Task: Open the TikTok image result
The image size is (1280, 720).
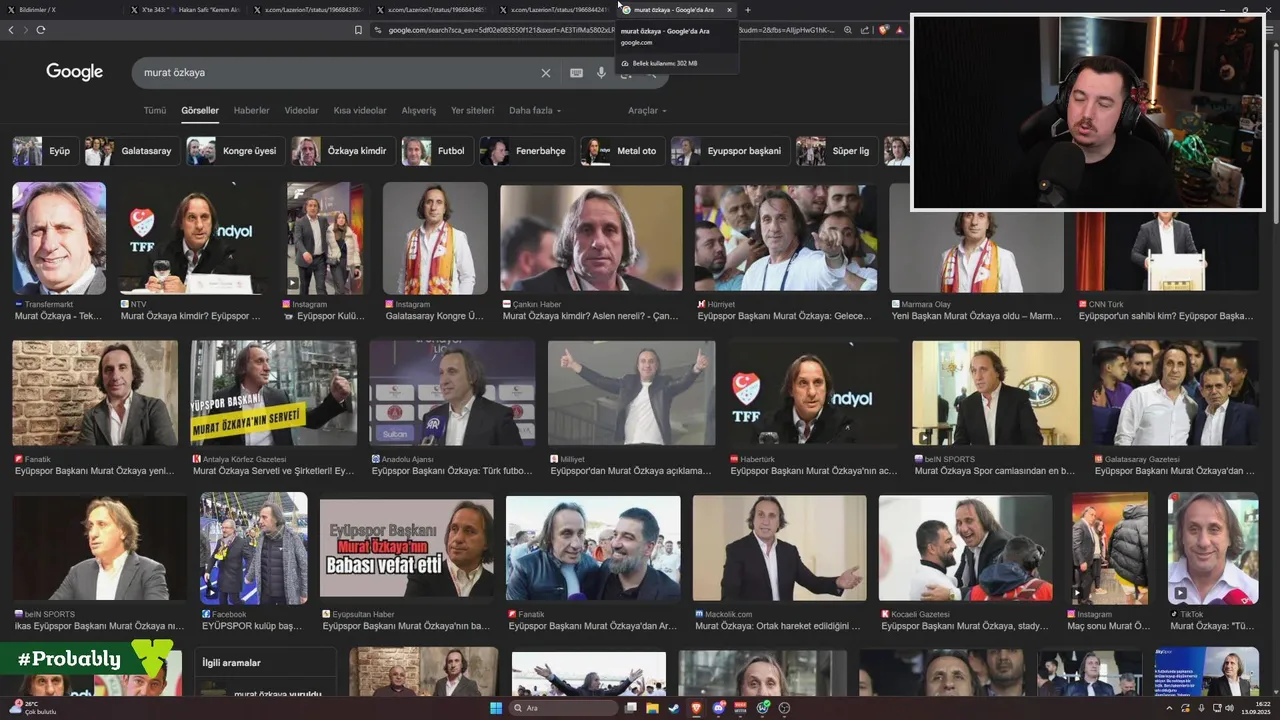Action: 1213,549
